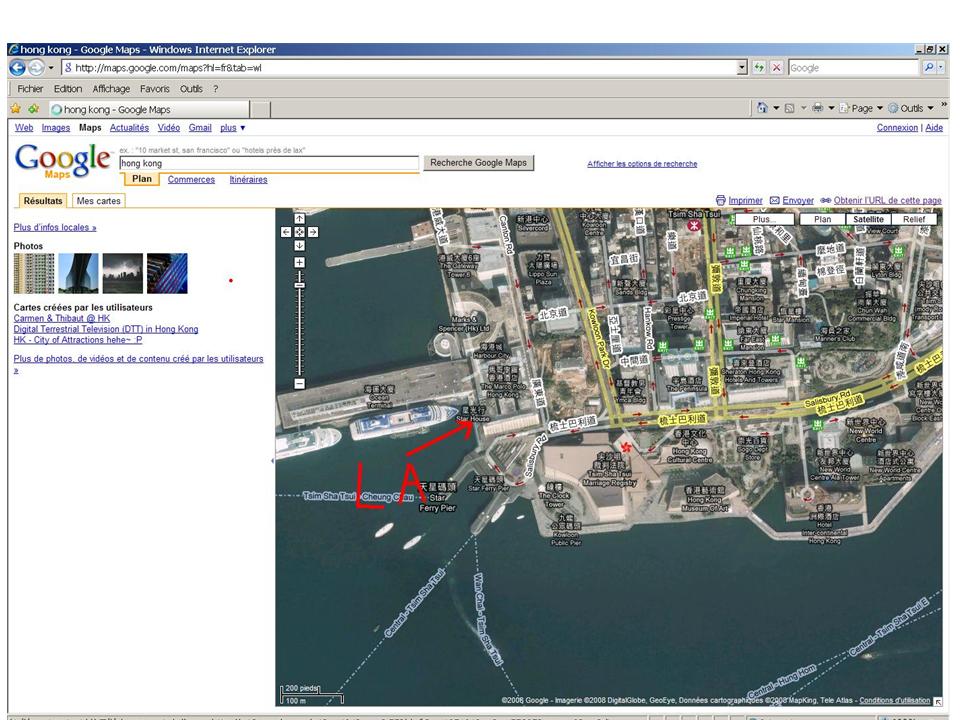This screenshot has width=960, height=720.
Task: Click the Envoyer email link
Action: 792,200
